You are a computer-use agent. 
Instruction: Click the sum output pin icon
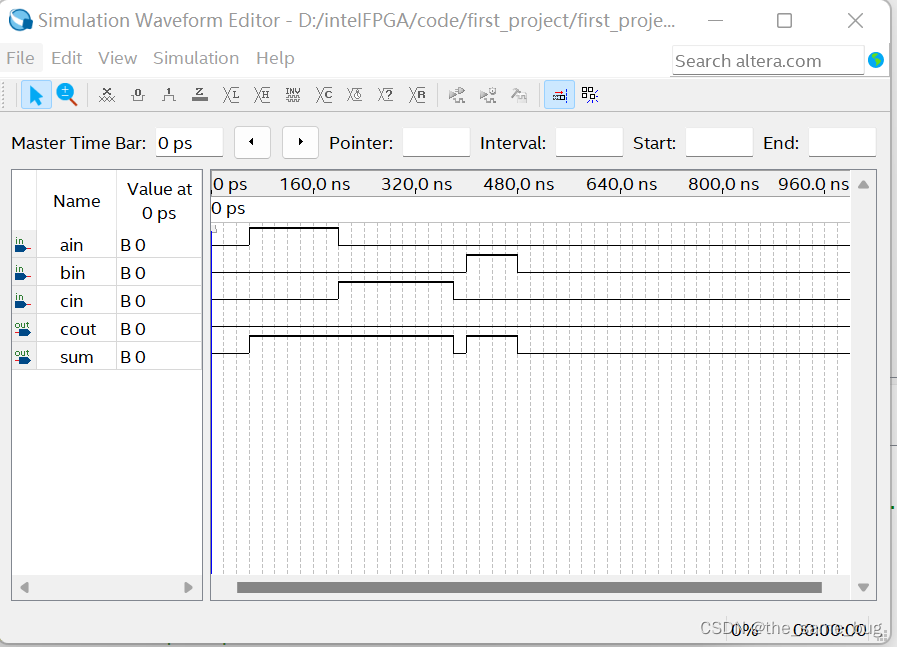[x=22, y=357]
